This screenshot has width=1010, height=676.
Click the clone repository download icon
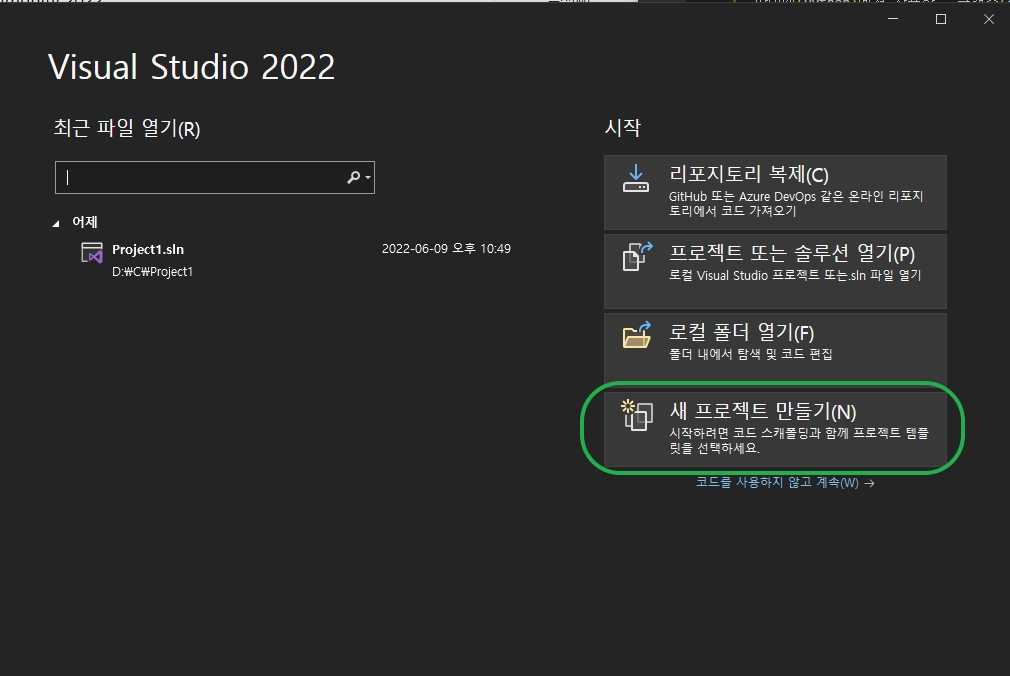click(x=636, y=179)
